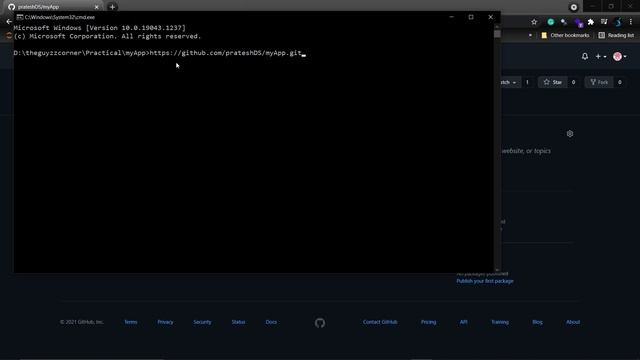This screenshot has height=360, width=640.
Task: Open a new Chrome tab with plus button
Action: 112,7
